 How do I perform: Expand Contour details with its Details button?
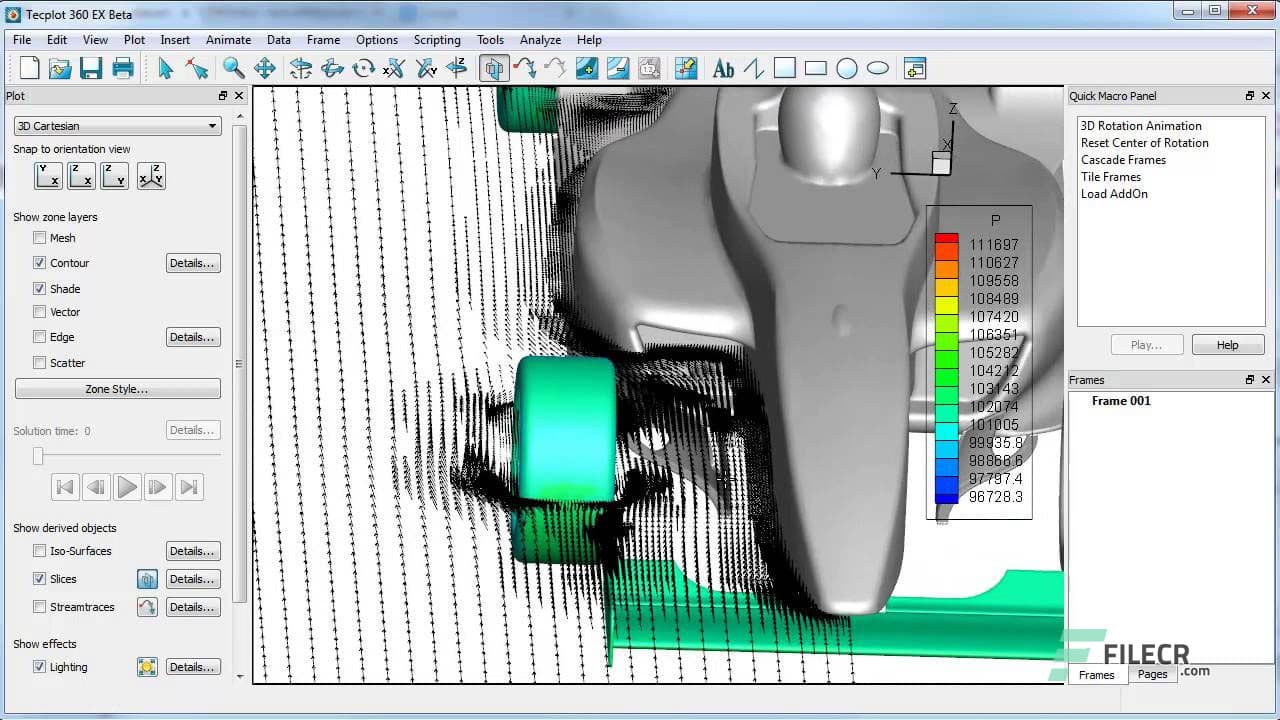click(192, 263)
